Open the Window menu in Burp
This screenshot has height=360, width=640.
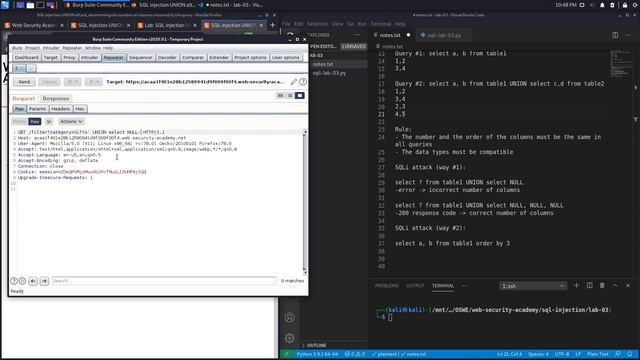(93, 48)
